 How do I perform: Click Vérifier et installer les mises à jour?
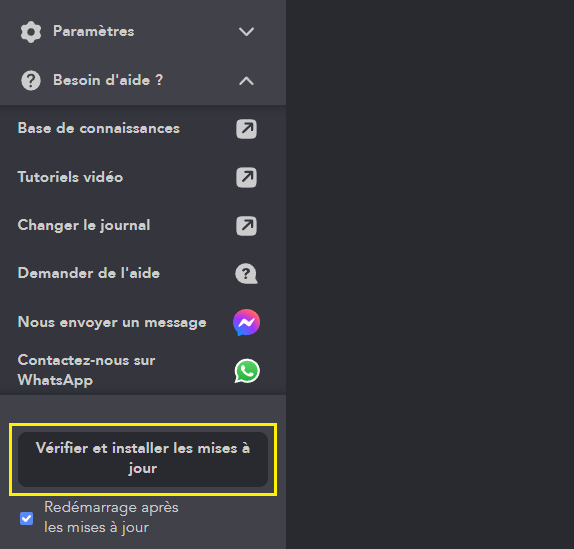point(143,459)
